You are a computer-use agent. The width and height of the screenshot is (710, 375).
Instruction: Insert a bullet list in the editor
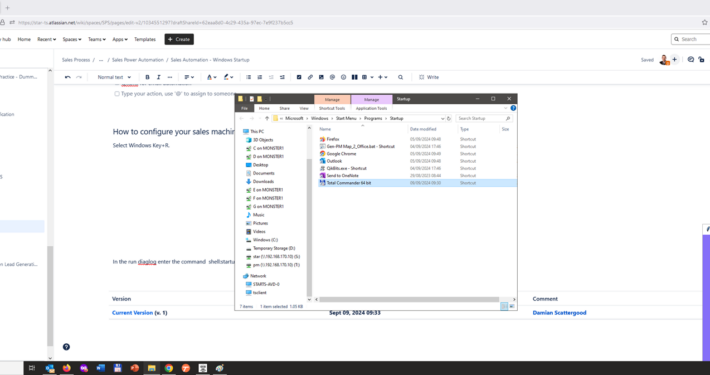(249, 77)
